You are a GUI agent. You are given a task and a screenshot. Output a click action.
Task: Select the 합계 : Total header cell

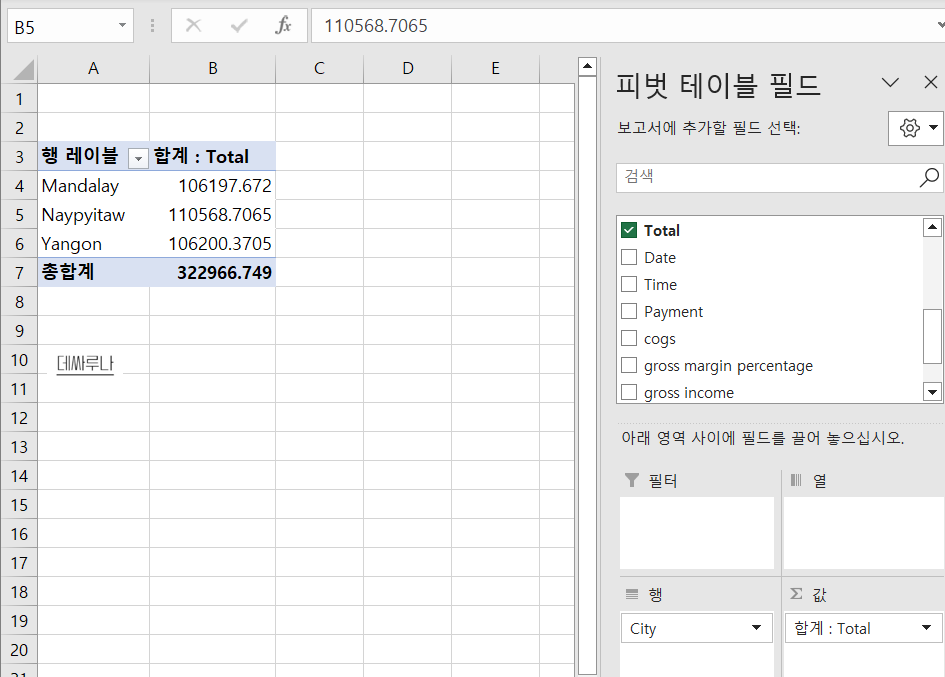coord(213,157)
